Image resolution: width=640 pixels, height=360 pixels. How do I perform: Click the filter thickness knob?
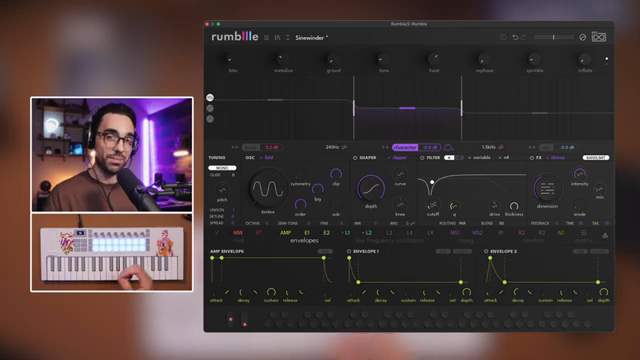tap(514, 206)
